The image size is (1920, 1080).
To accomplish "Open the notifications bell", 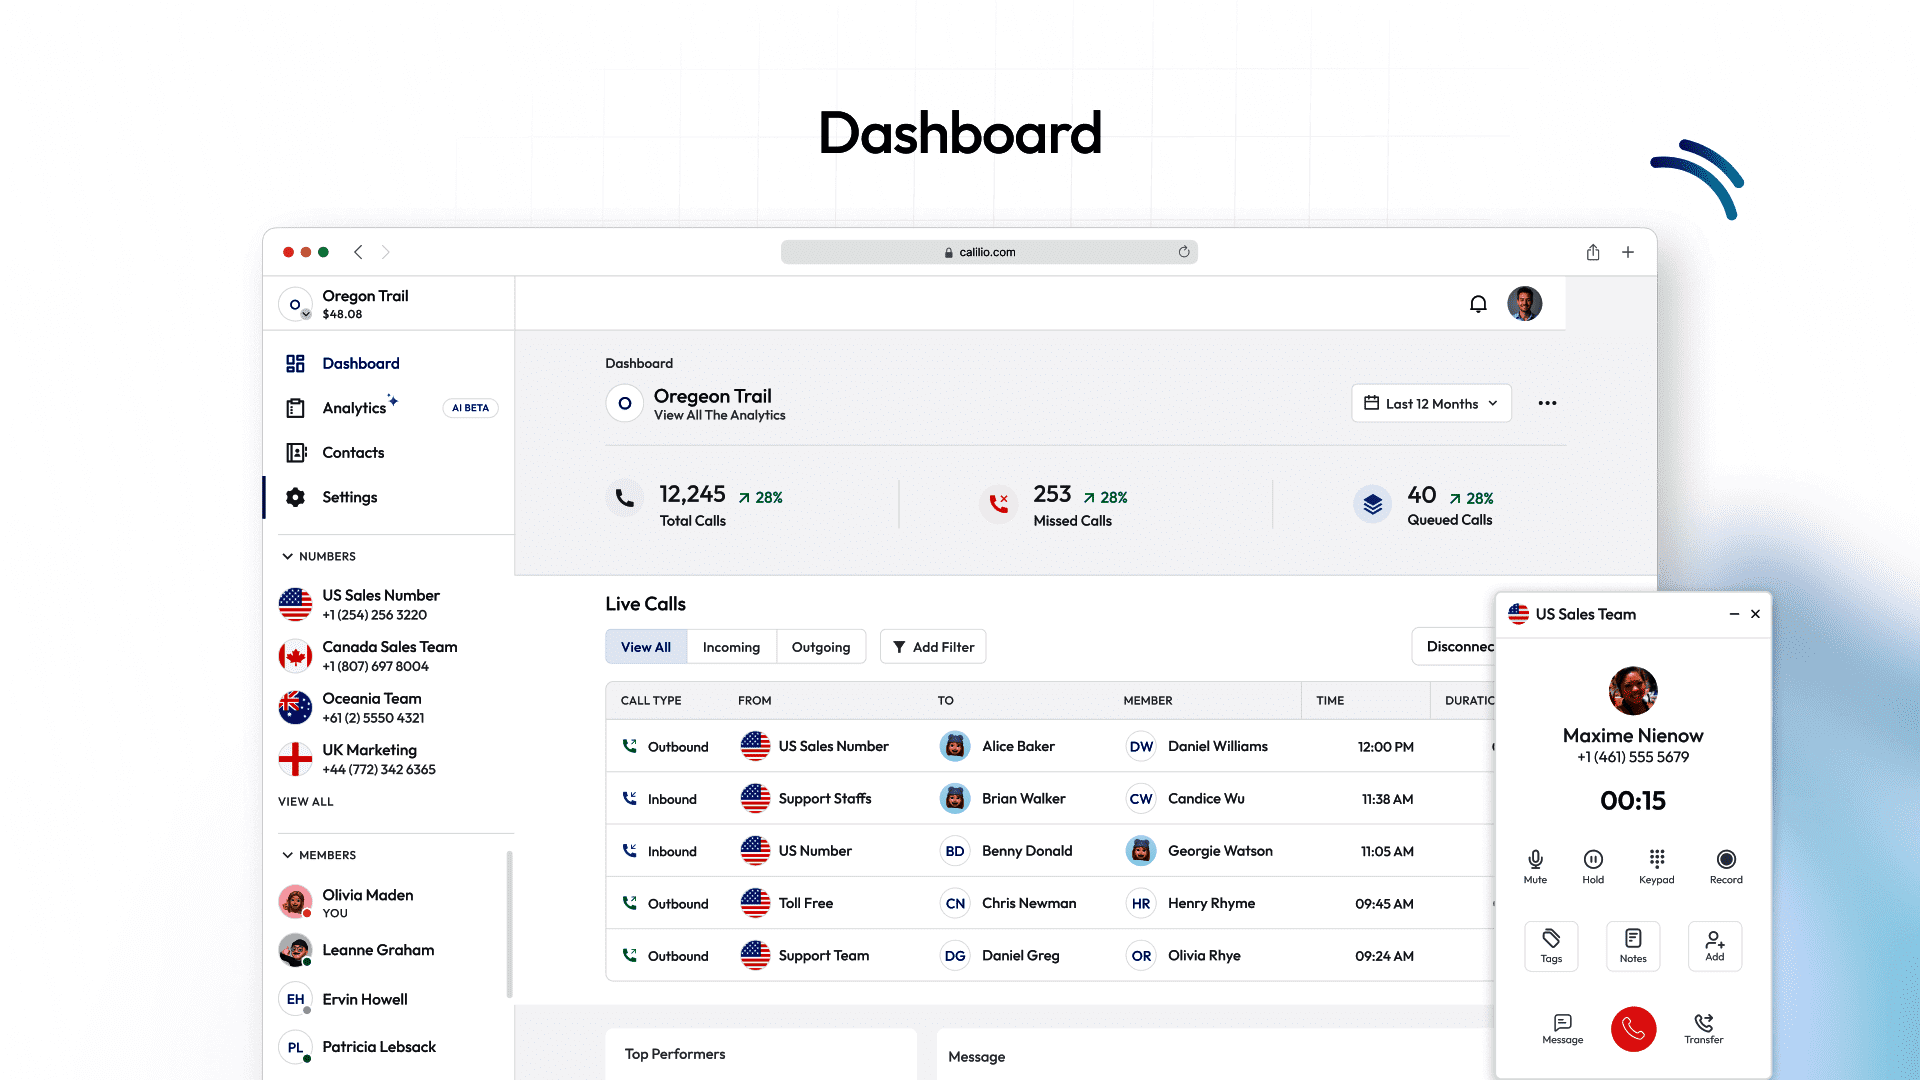I will [1478, 304].
